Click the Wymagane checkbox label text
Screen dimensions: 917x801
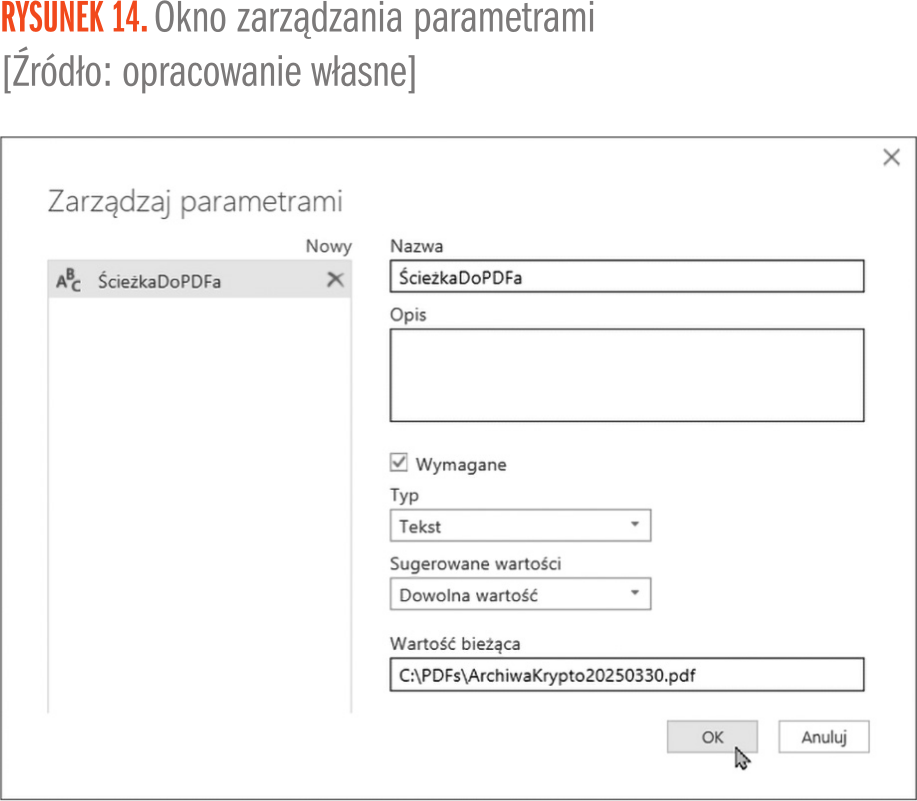(460, 464)
